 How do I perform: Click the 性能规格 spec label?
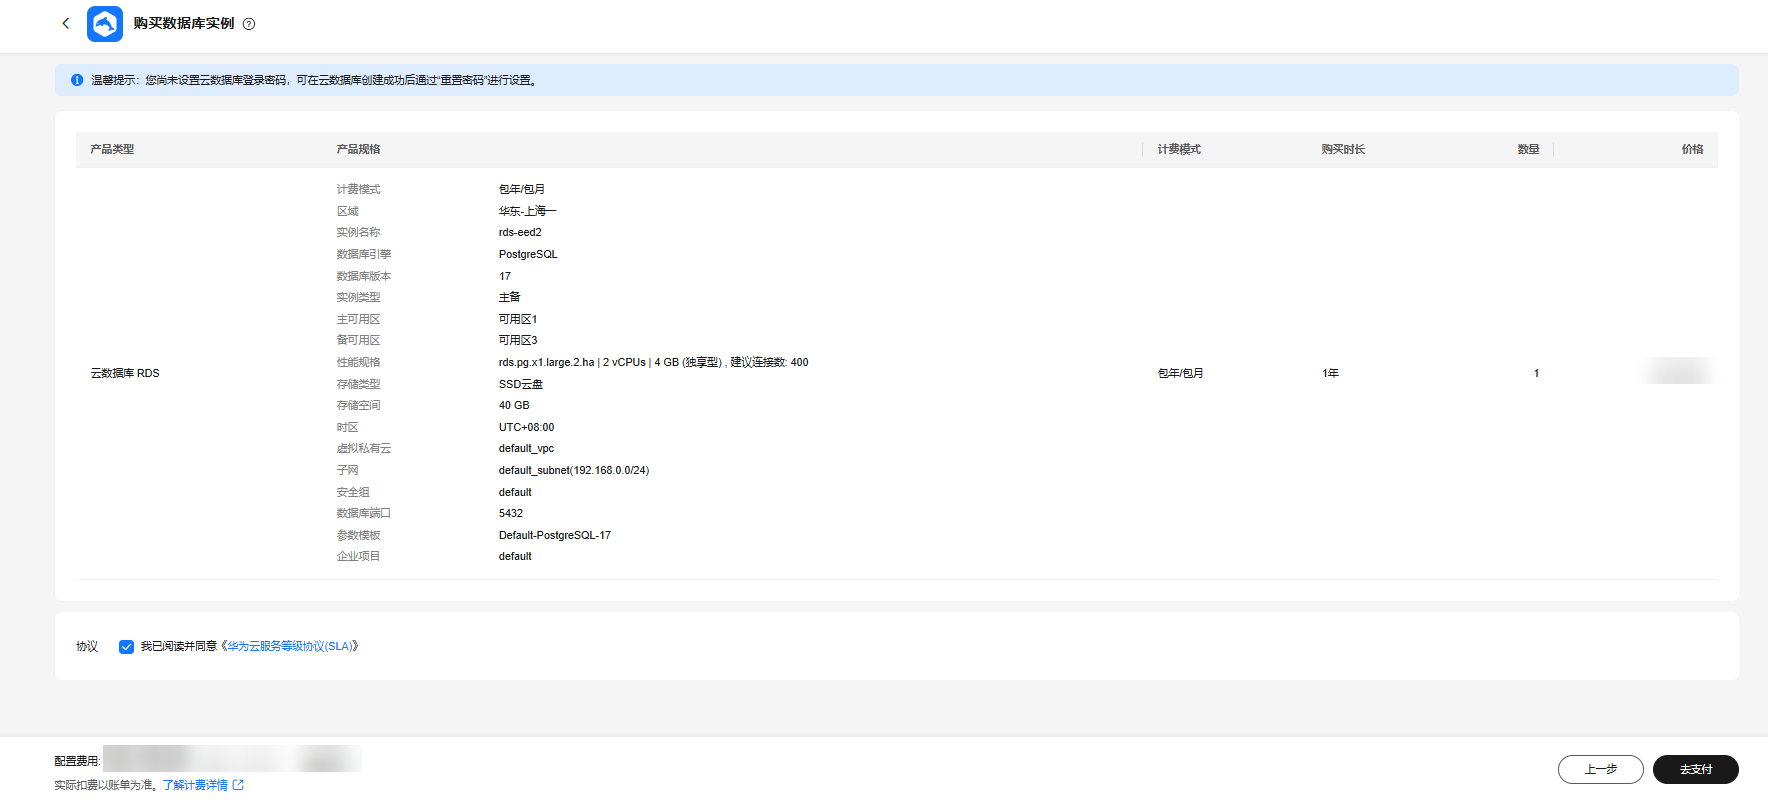point(358,362)
